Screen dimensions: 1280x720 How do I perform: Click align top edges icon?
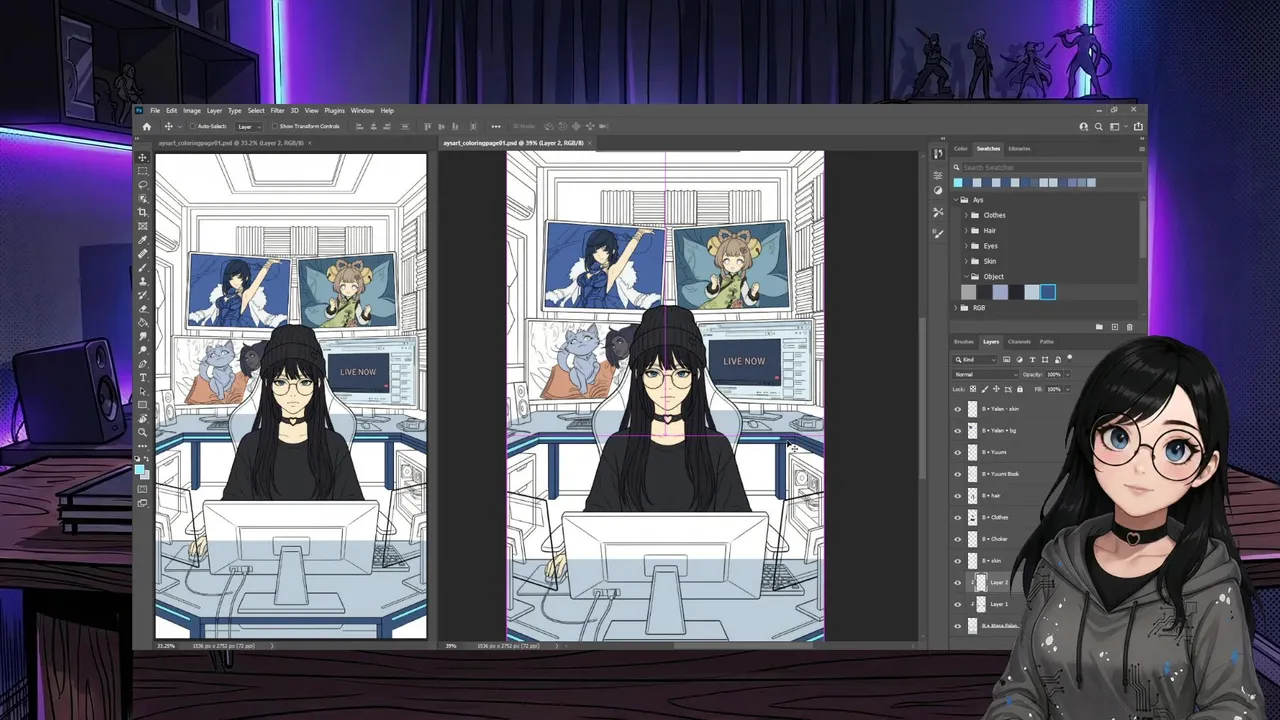[427, 126]
